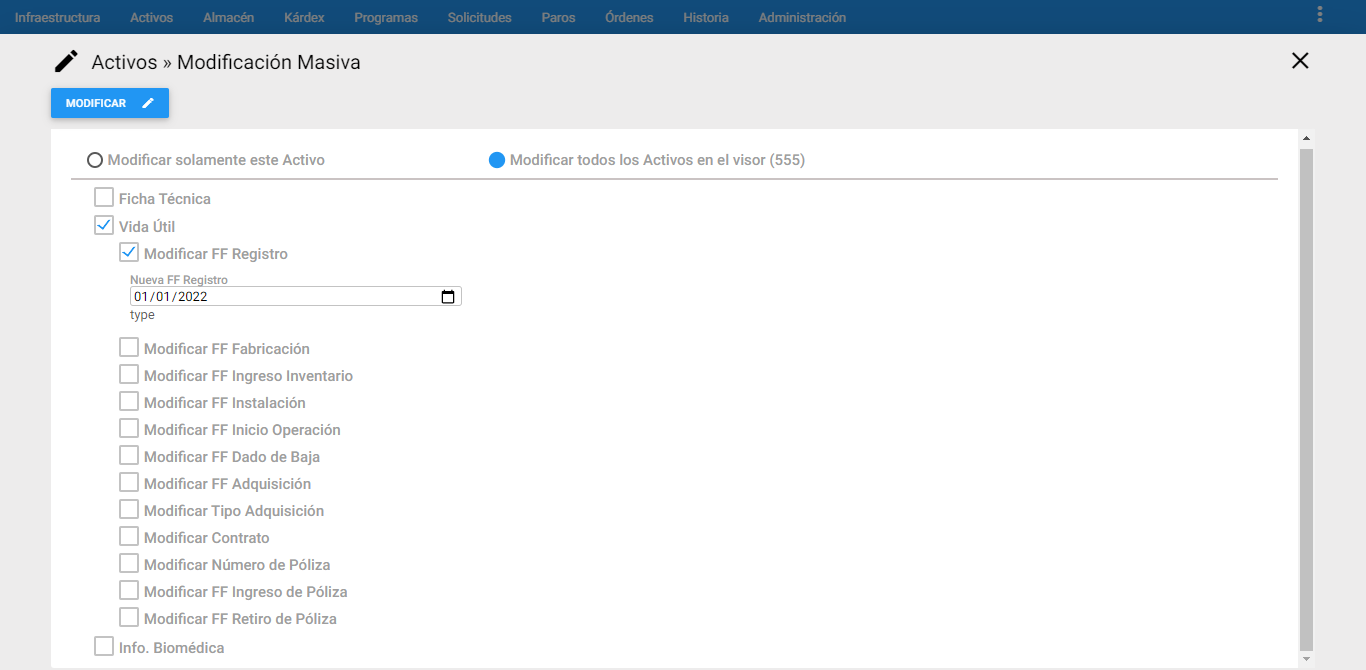Check Modificar FF Adquisición checkbox
Image resolution: width=1366 pixels, height=670 pixels.
(129, 482)
